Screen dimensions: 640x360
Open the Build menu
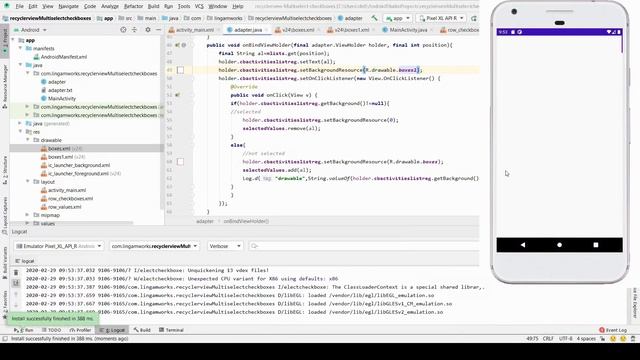[153, 6]
